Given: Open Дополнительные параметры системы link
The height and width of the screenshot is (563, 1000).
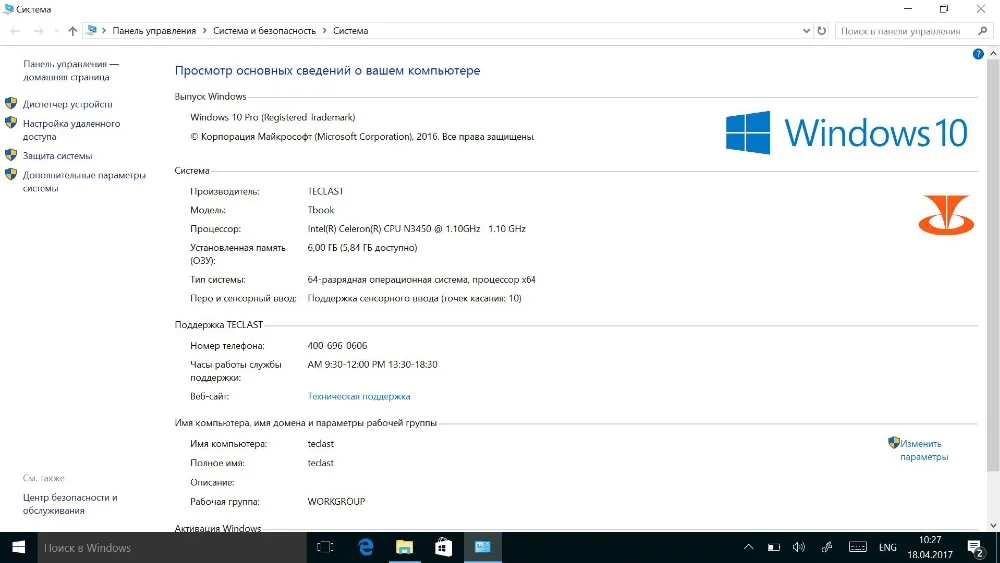Looking at the screenshot, I should 84,181.
